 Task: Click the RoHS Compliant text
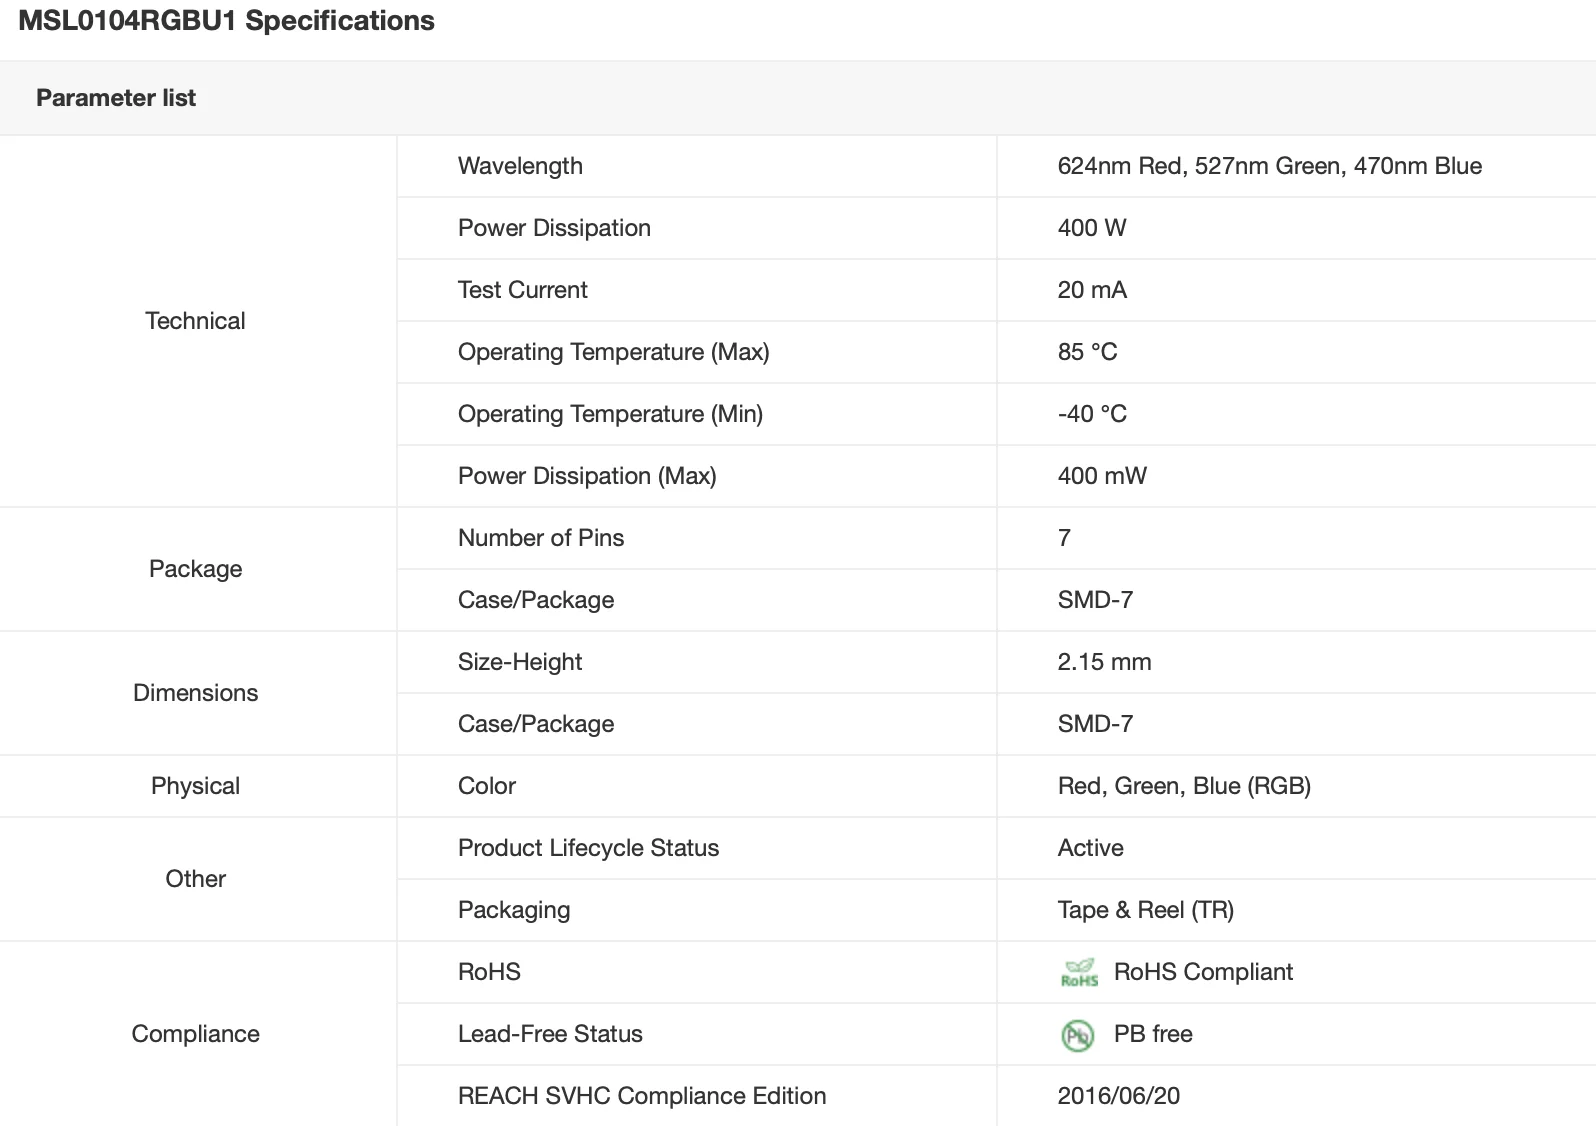[x=1203, y=972]
